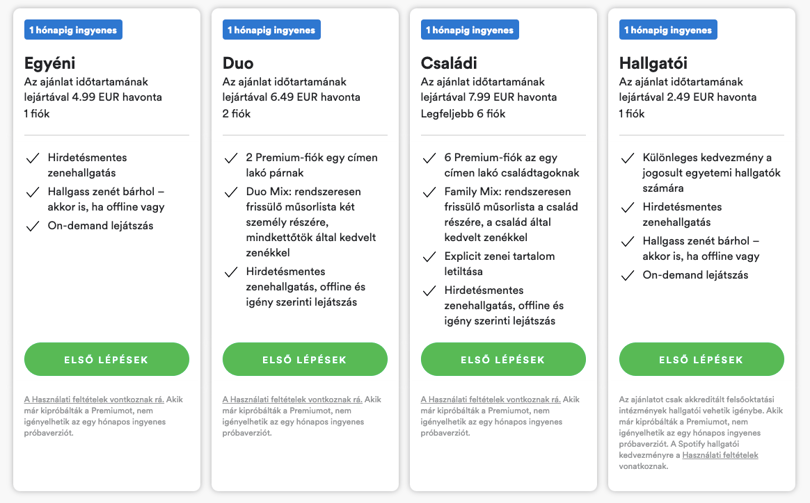Choose the Családi plan ELSŐ LÉPÉSEK button
The height and width of the screenshot is (503, 810).
pos(503,359)
